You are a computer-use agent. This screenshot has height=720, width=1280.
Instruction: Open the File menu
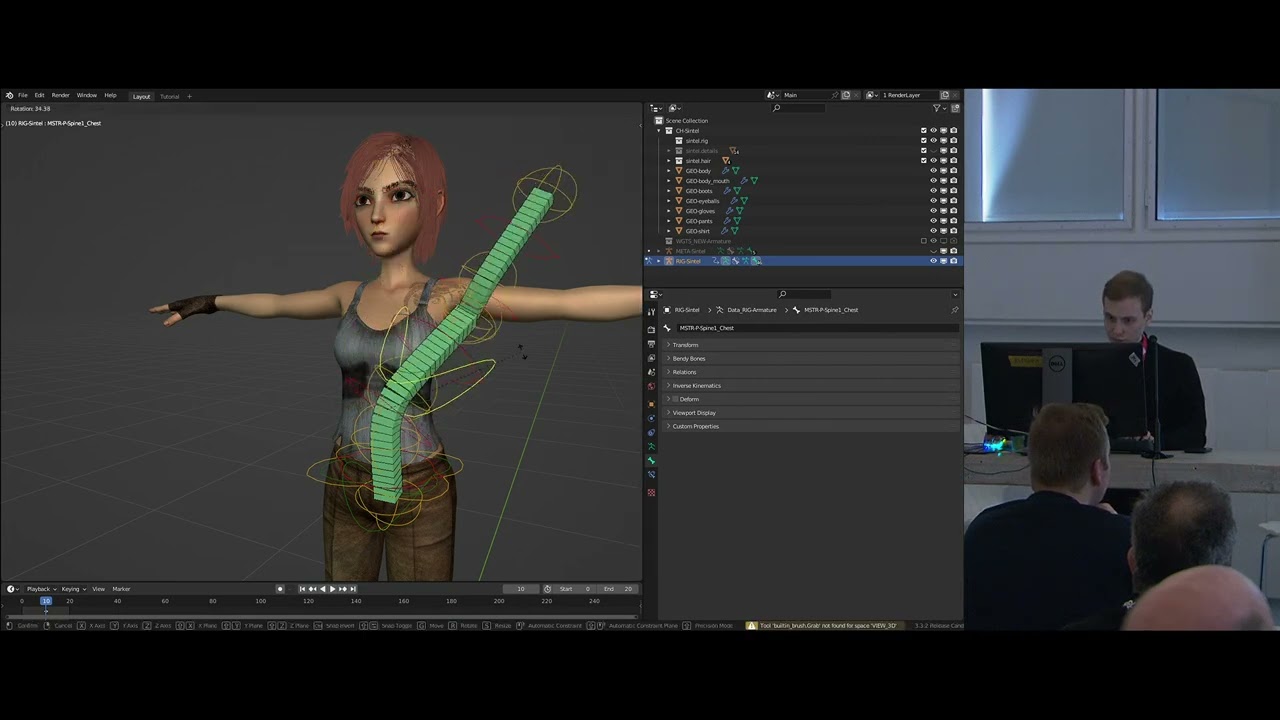23,96
